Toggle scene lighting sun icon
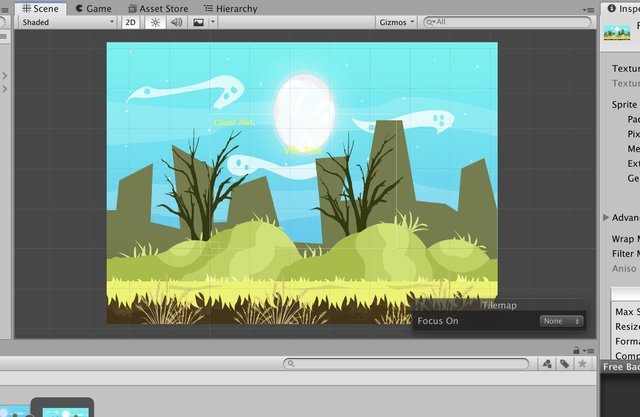This screenshot has height=417, width=640. click(156, 22)
